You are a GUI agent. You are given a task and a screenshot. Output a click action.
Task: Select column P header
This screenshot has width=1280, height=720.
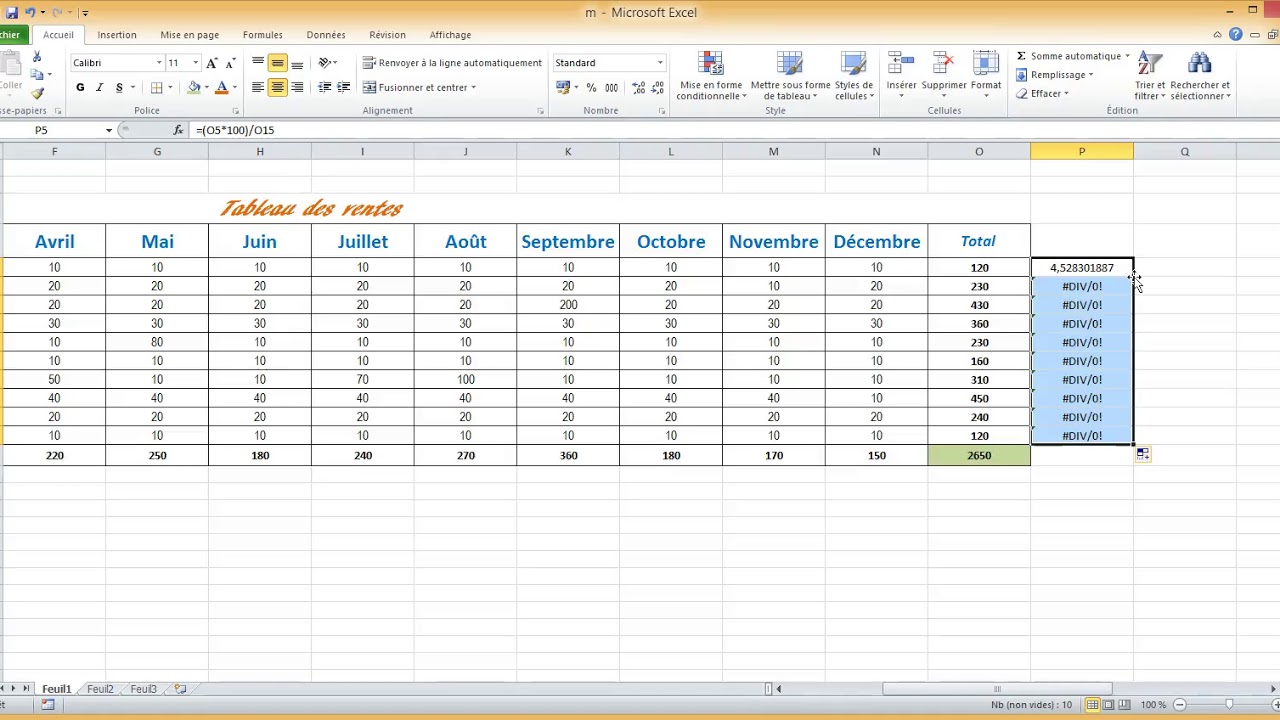click(1082, 151)
